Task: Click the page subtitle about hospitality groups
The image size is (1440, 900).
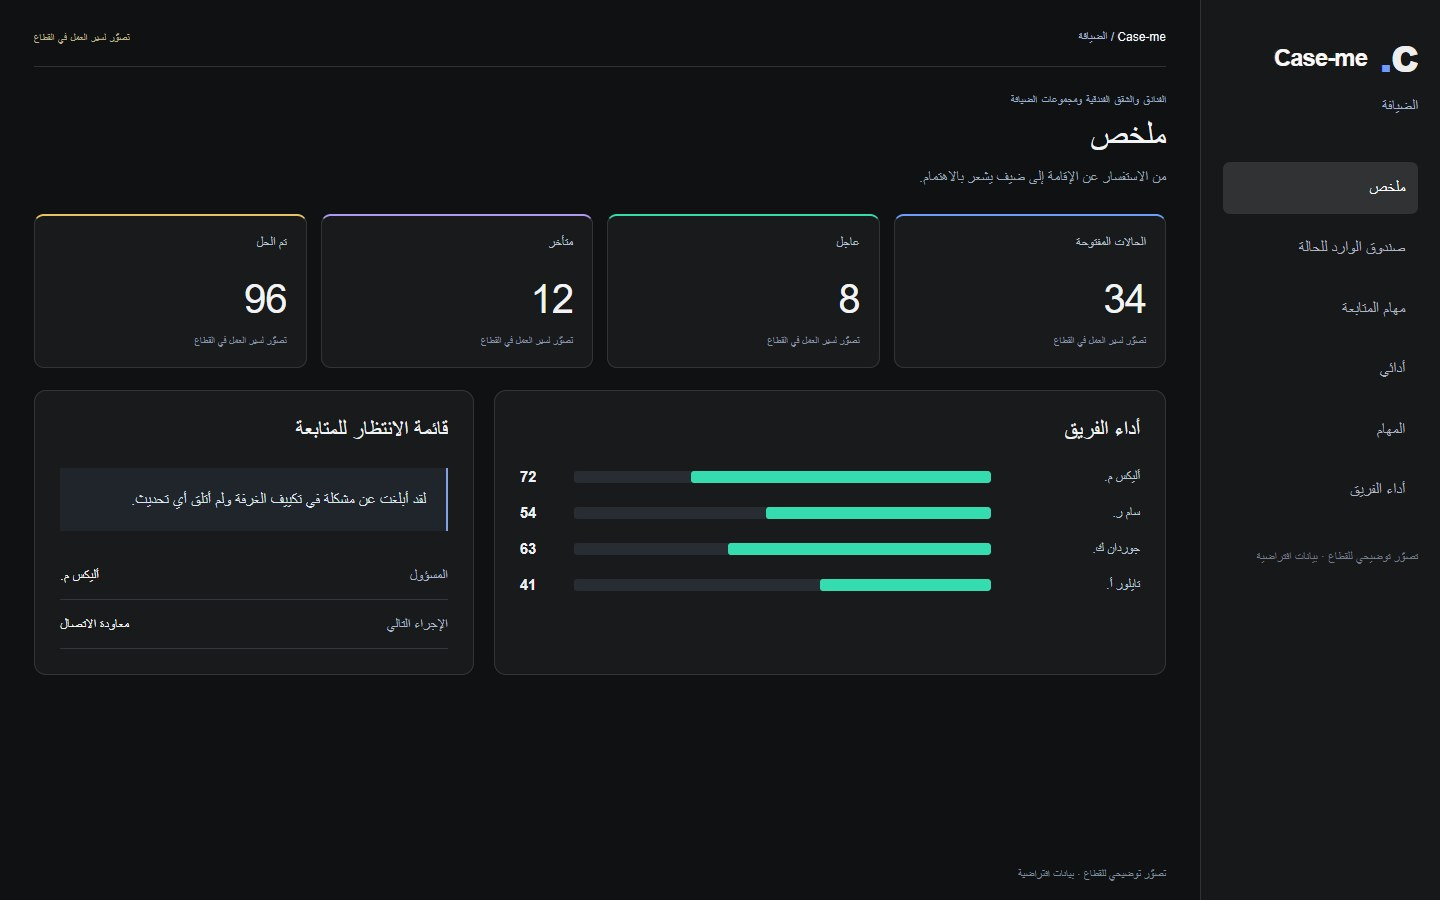Action: [1088, 99]
